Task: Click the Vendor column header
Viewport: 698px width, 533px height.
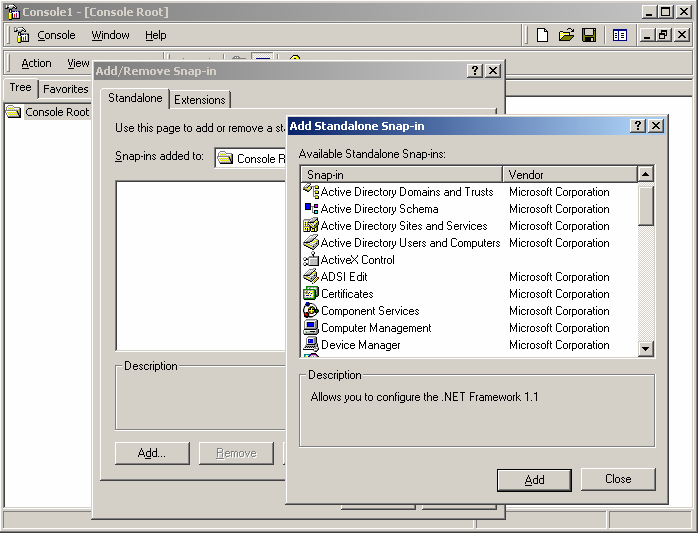Action: (570, 175)
